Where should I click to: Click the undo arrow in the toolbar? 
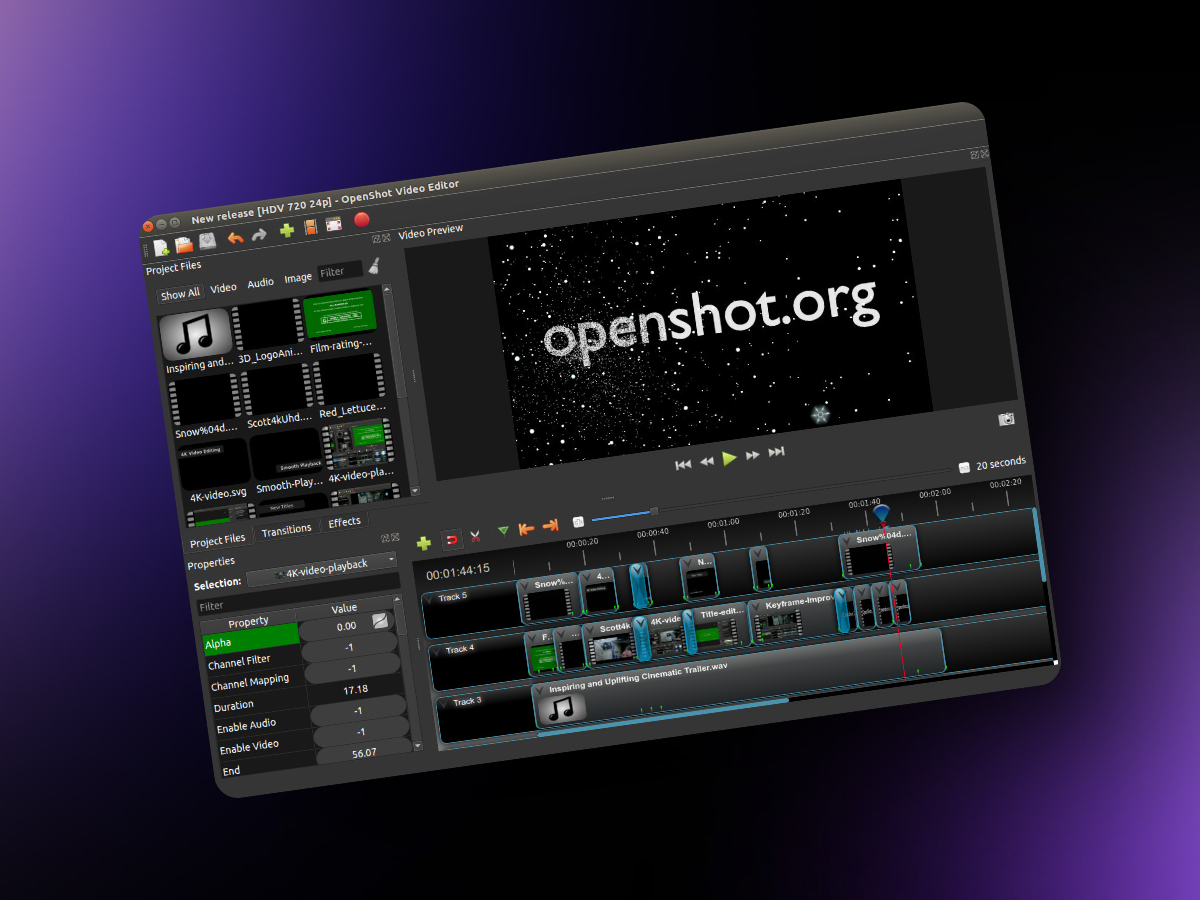pos(235,238)
